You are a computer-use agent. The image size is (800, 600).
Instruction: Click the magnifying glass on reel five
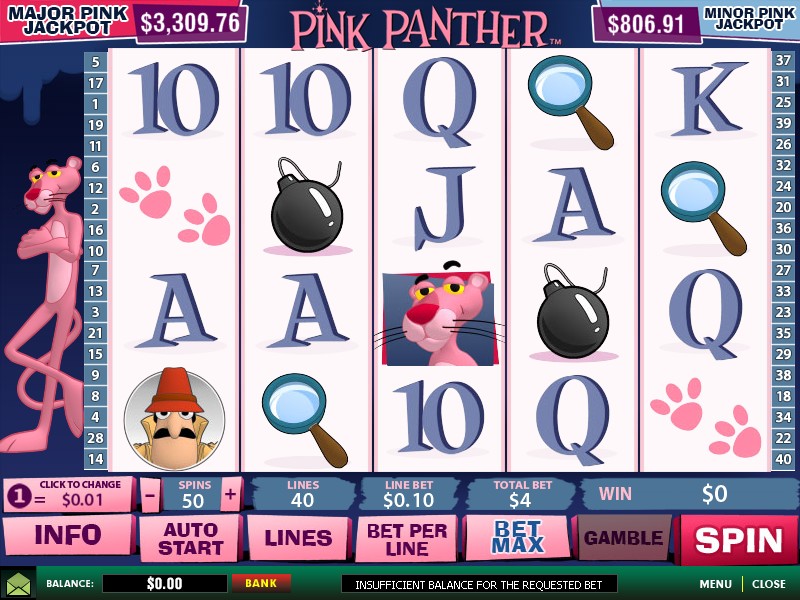pyautogui.click(x=703, y=208)
